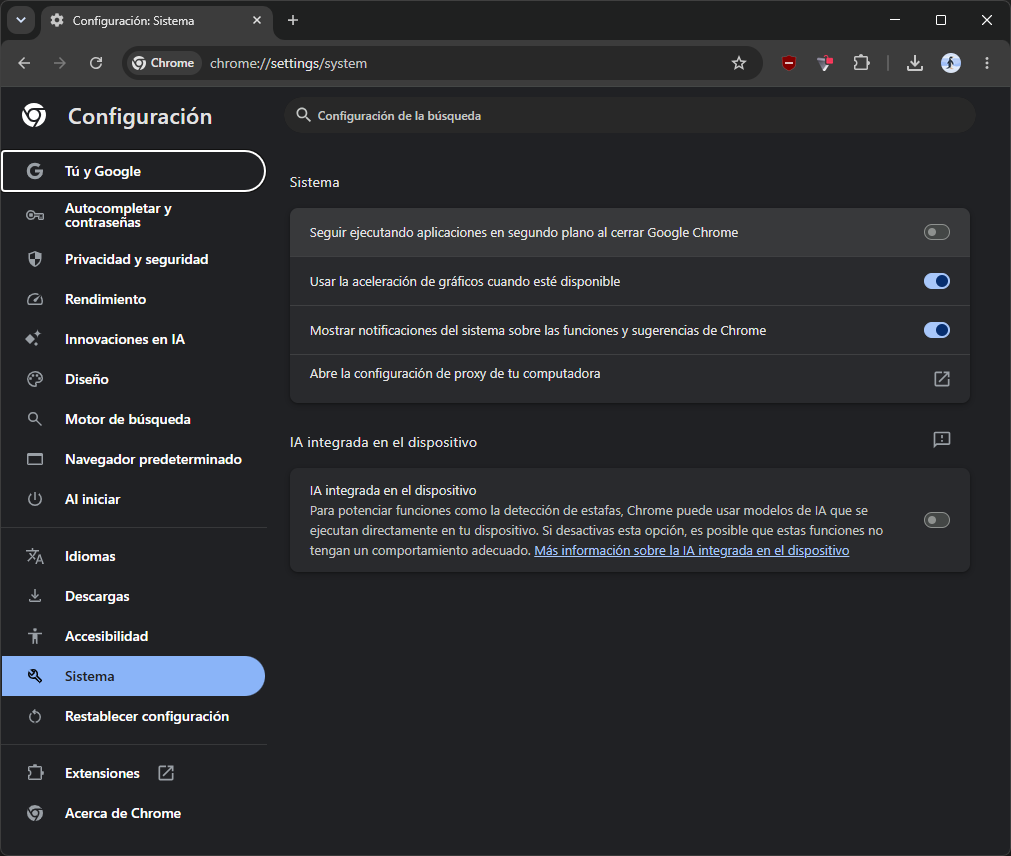Image resolution: width=1011 pixels, height=856 pixels.
Task: Open a new tab with plus button
Action: [x=293, y=20]
